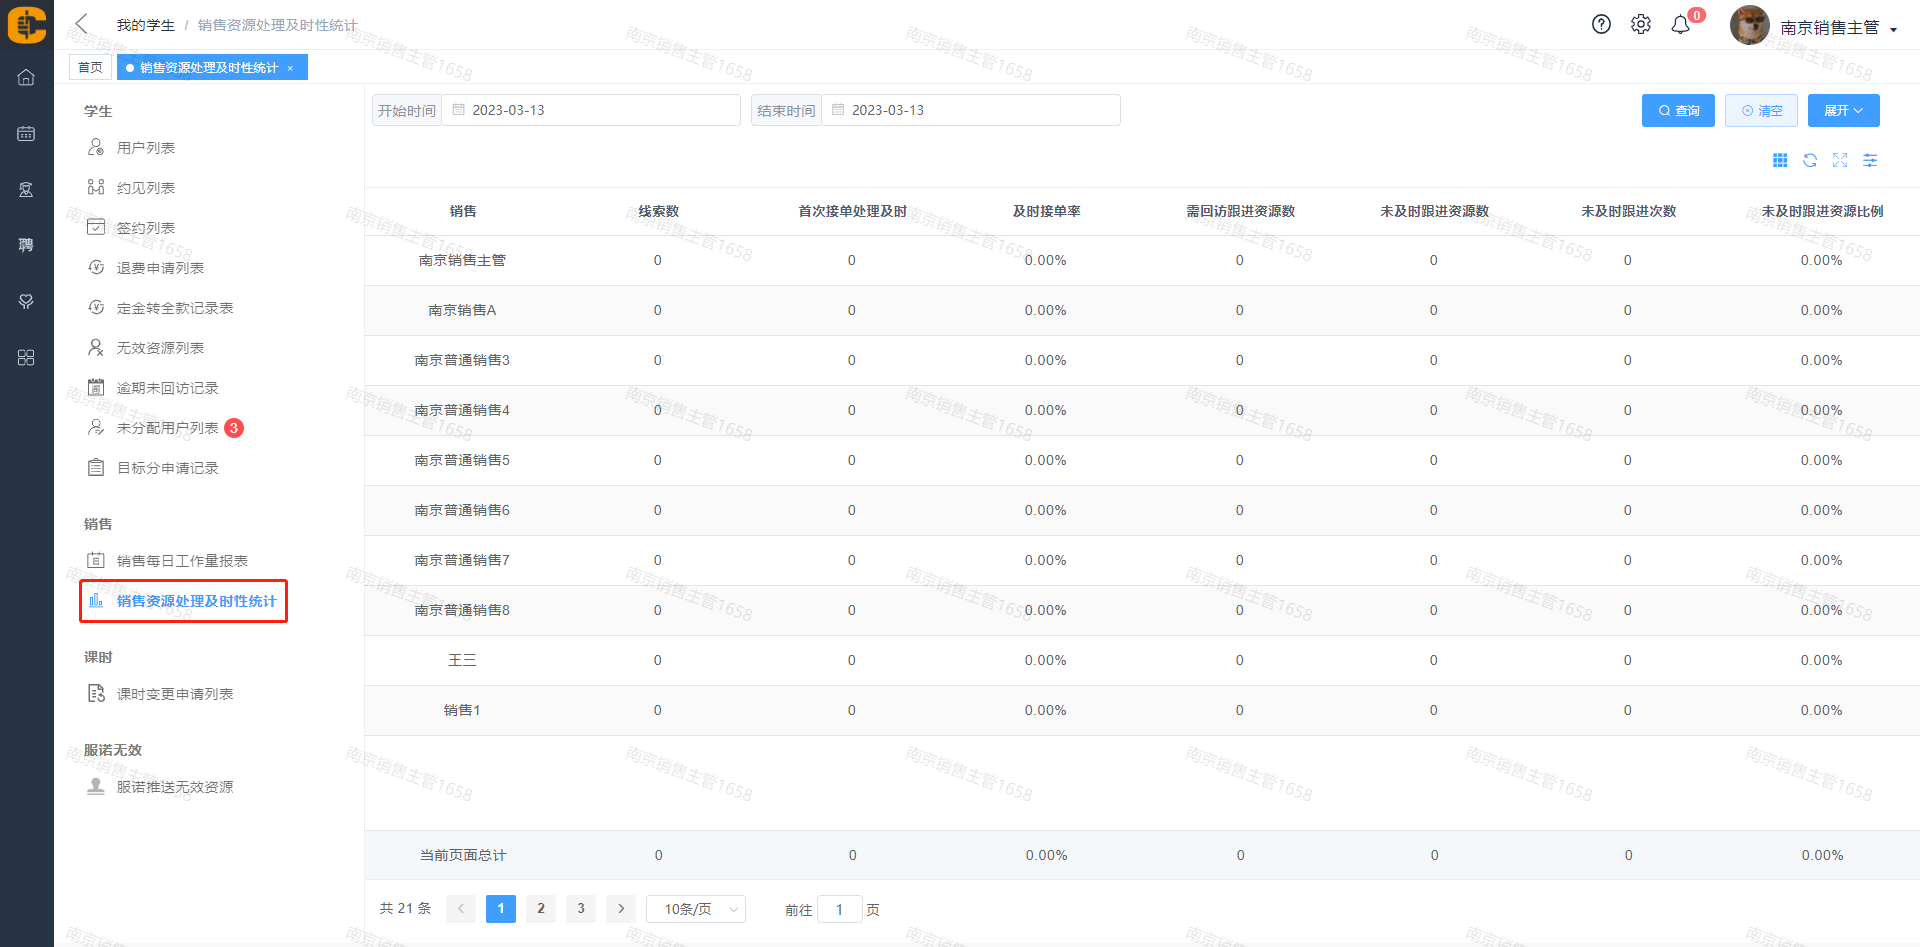Screen dimensions: 1920x947
Task: Open the settings gear icon
Action: 1641,25
